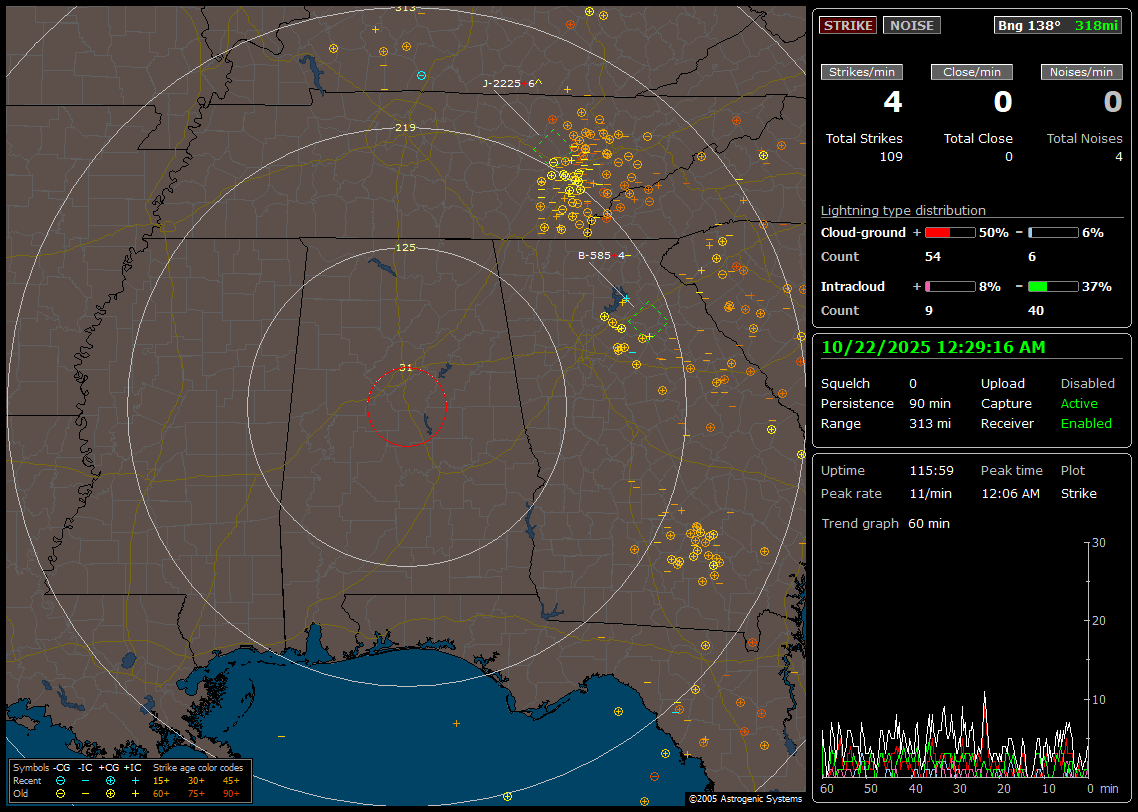Viewport: 1138px width, 812px height.
Task: Click the Old +CG yellow symbol in legend
Action: 110,793
